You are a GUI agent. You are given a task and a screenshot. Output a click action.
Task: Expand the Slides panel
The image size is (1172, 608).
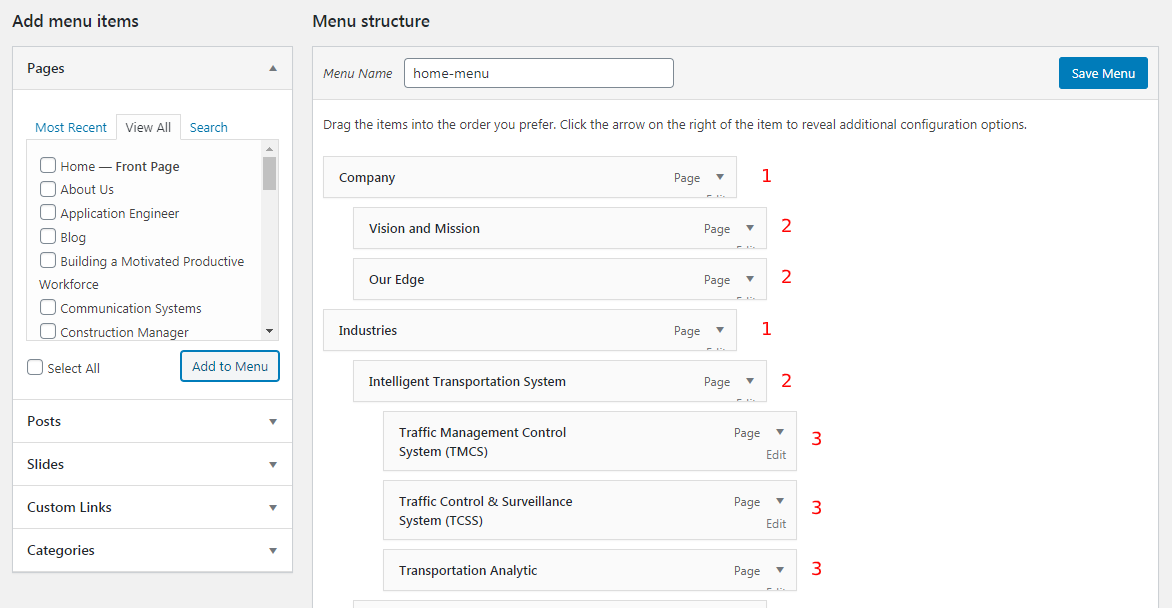coord(273,464)
